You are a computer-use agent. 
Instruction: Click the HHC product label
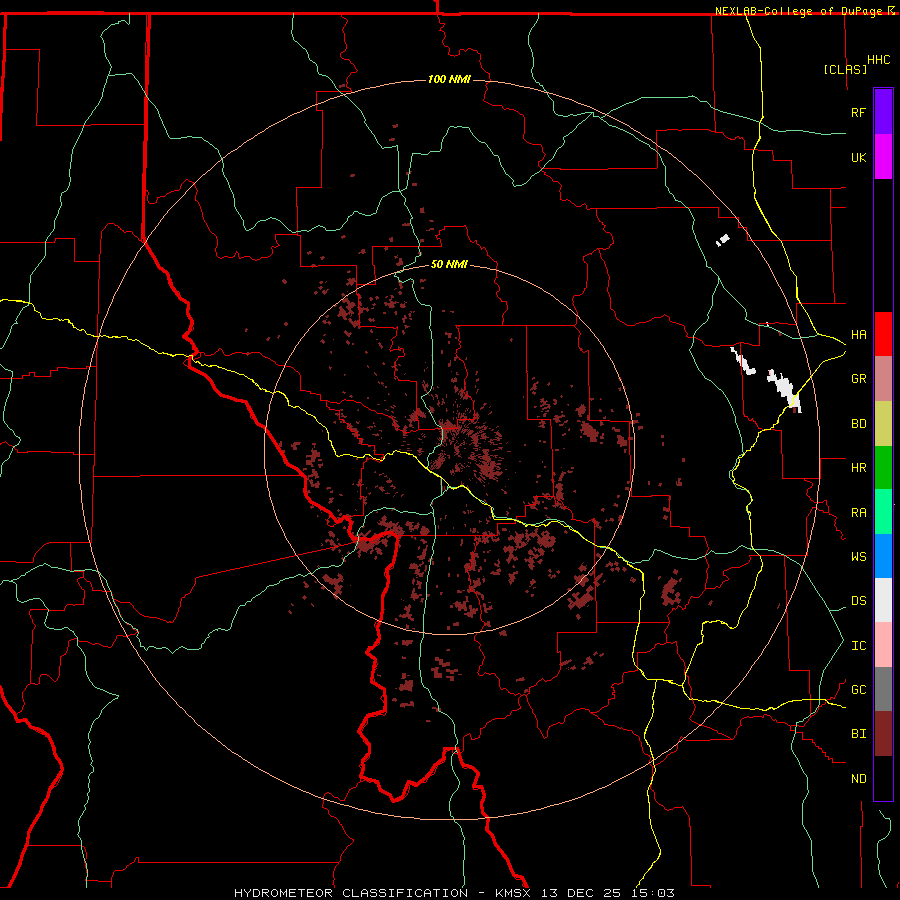click(x=879, y=60)
